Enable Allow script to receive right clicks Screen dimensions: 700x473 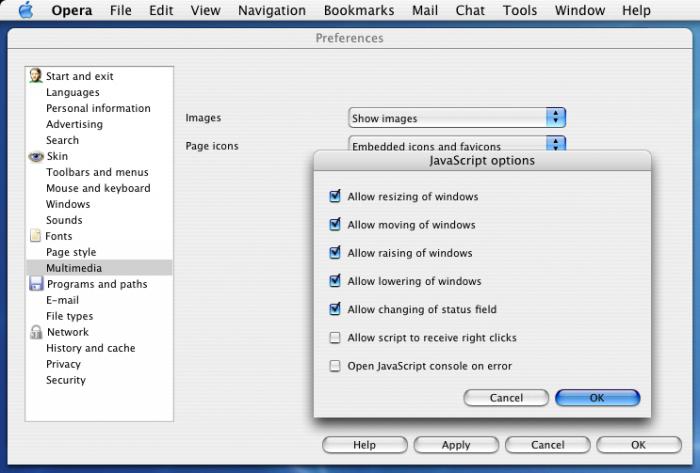[335, 338]
